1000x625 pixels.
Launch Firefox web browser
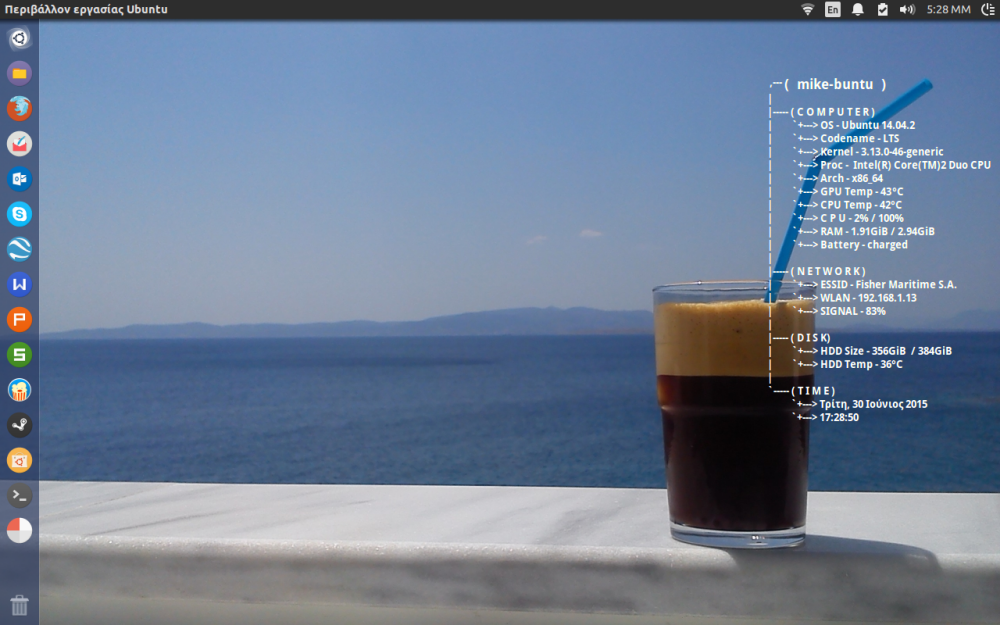(x=19, y=109)
